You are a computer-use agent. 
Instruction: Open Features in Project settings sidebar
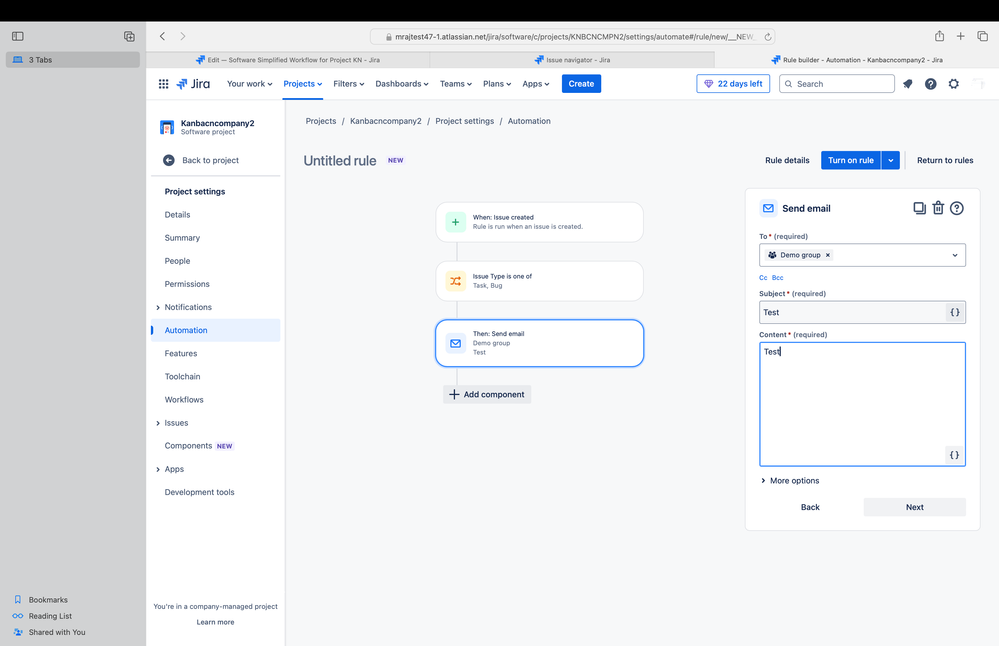point(181,354)
